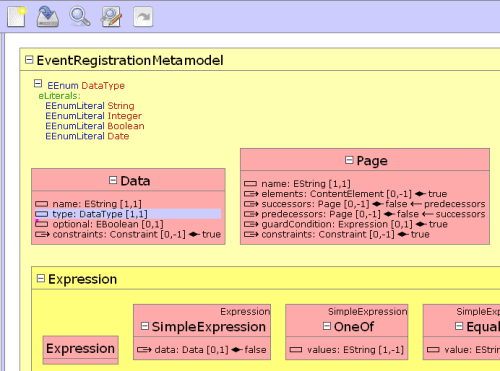
Task: Click the eLiterals: label
Action: click(60, 96)
